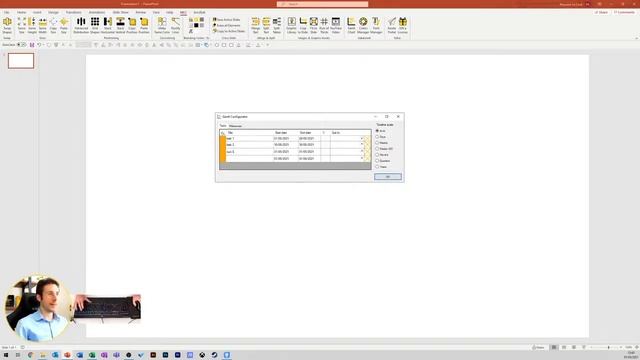
Task: Select the Quarters timeline scale option
Action: click(x=377, y=161)
